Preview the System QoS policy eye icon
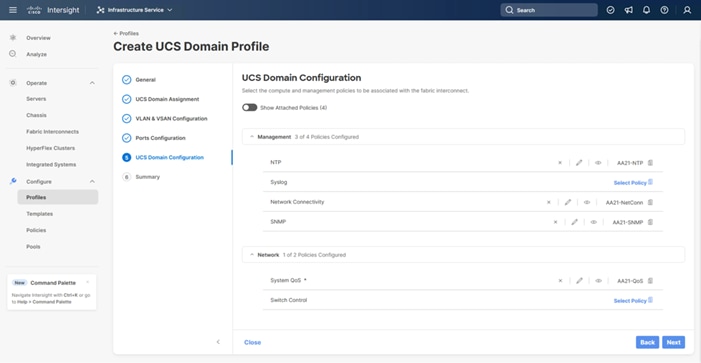 [x=599, y=281]
